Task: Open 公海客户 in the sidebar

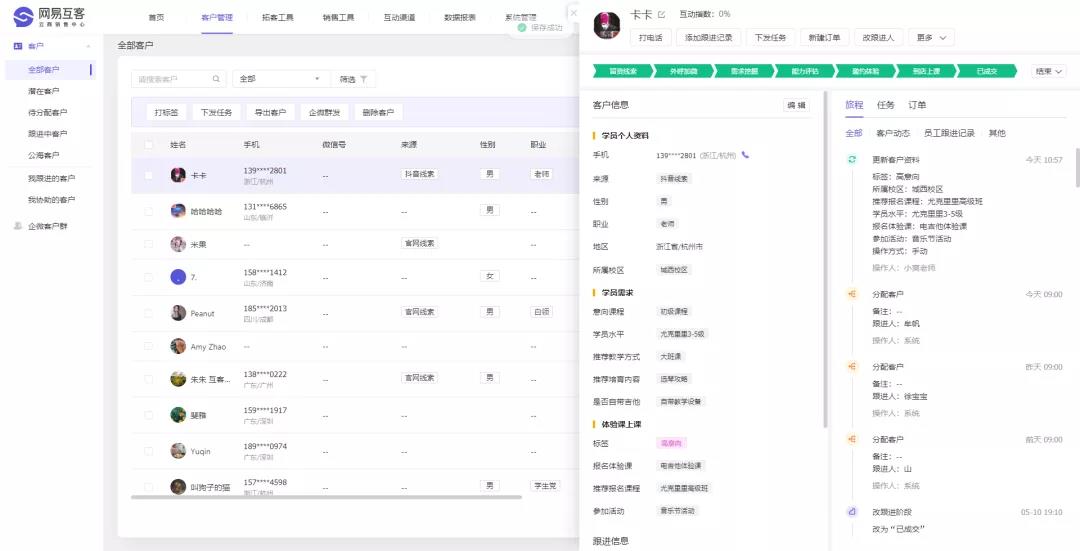Action: pos(43,155)
